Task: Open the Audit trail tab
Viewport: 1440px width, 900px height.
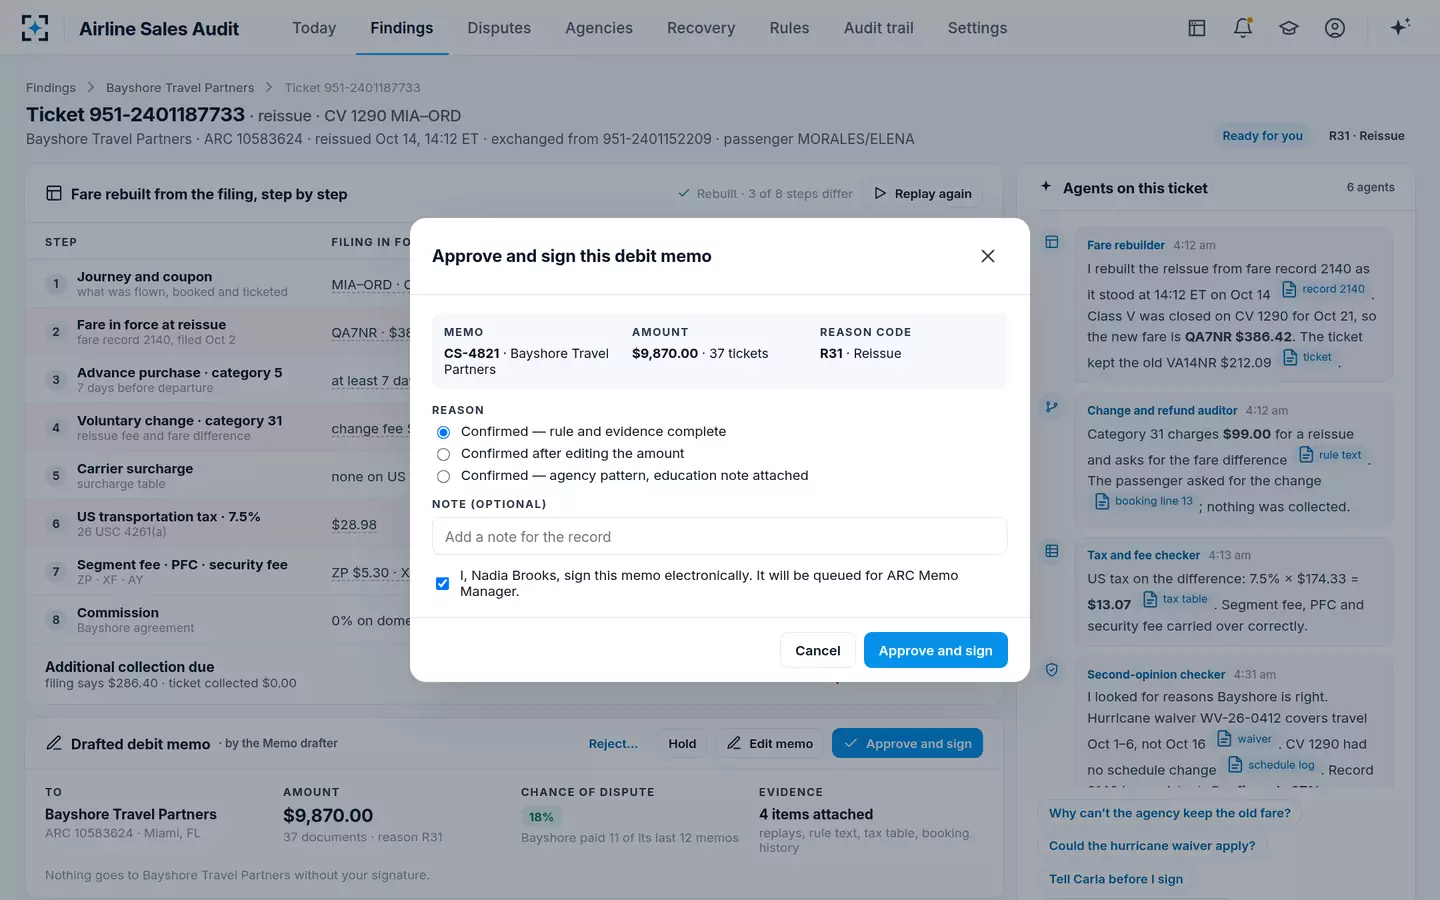Action: [878, 28]
